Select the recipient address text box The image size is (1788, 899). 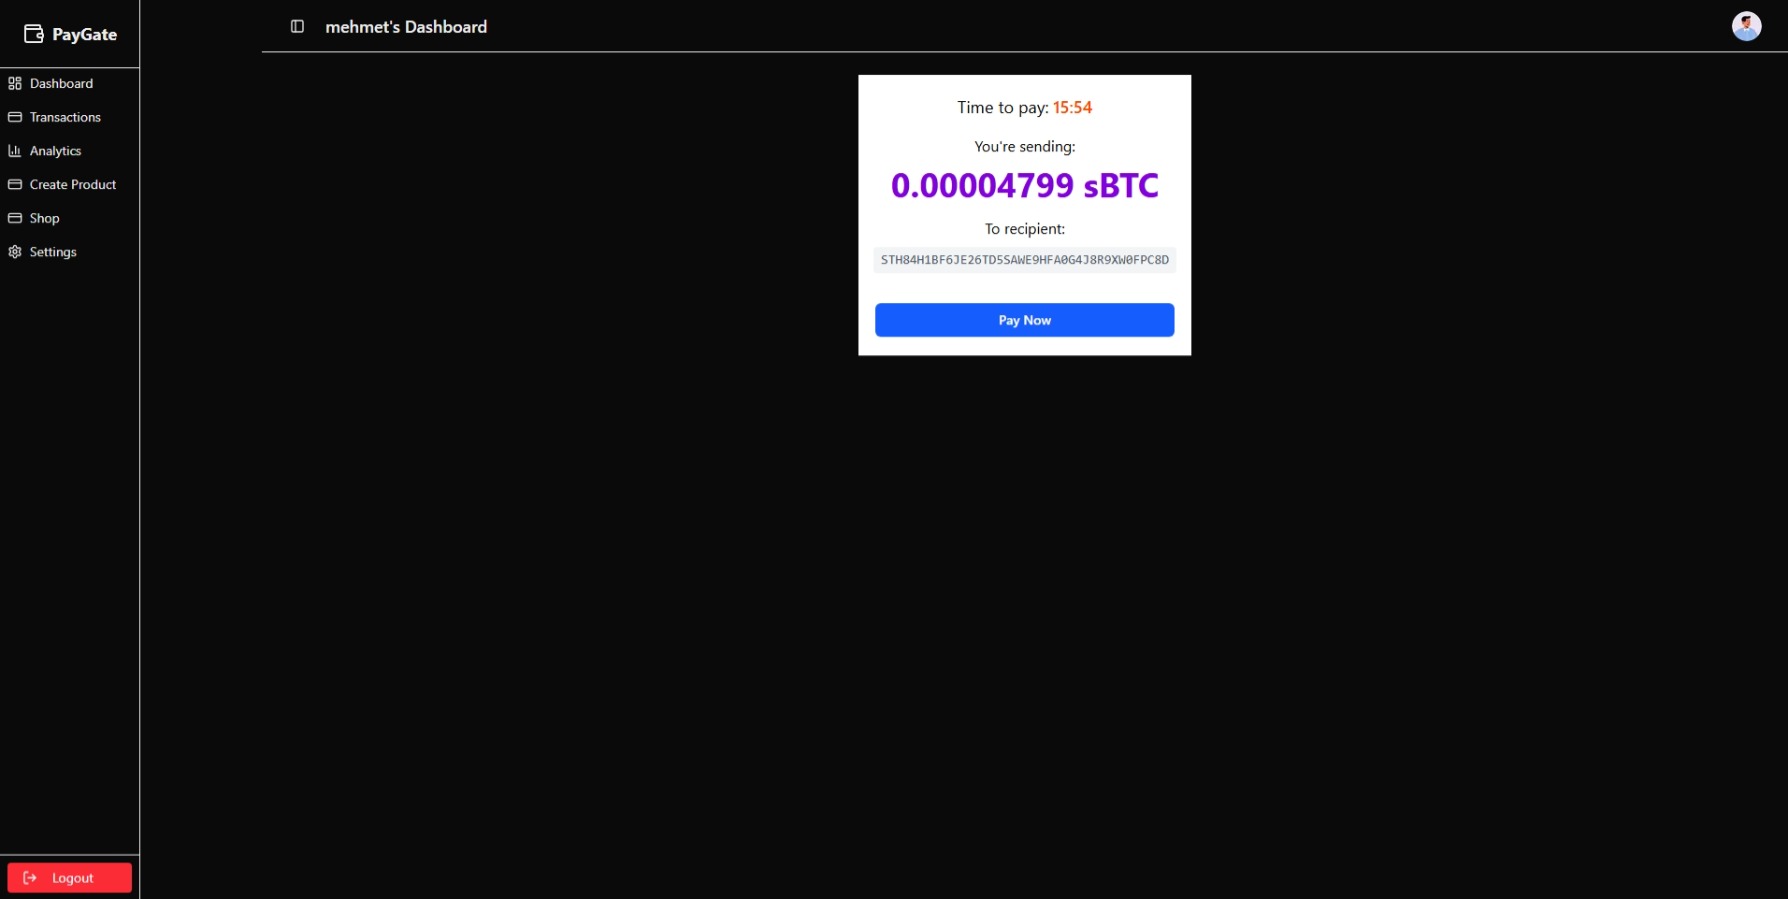coord(1024,260)
